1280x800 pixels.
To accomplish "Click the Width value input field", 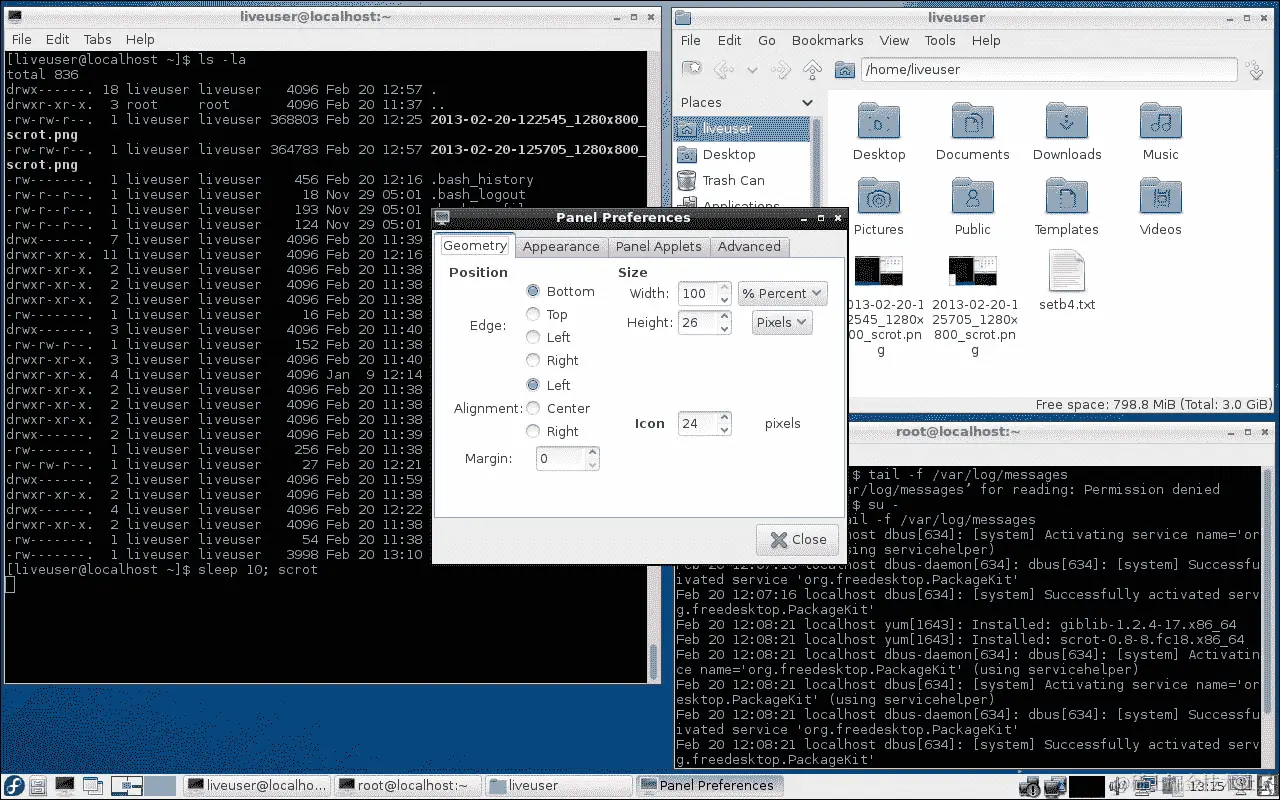I will [x=698, y=293].
